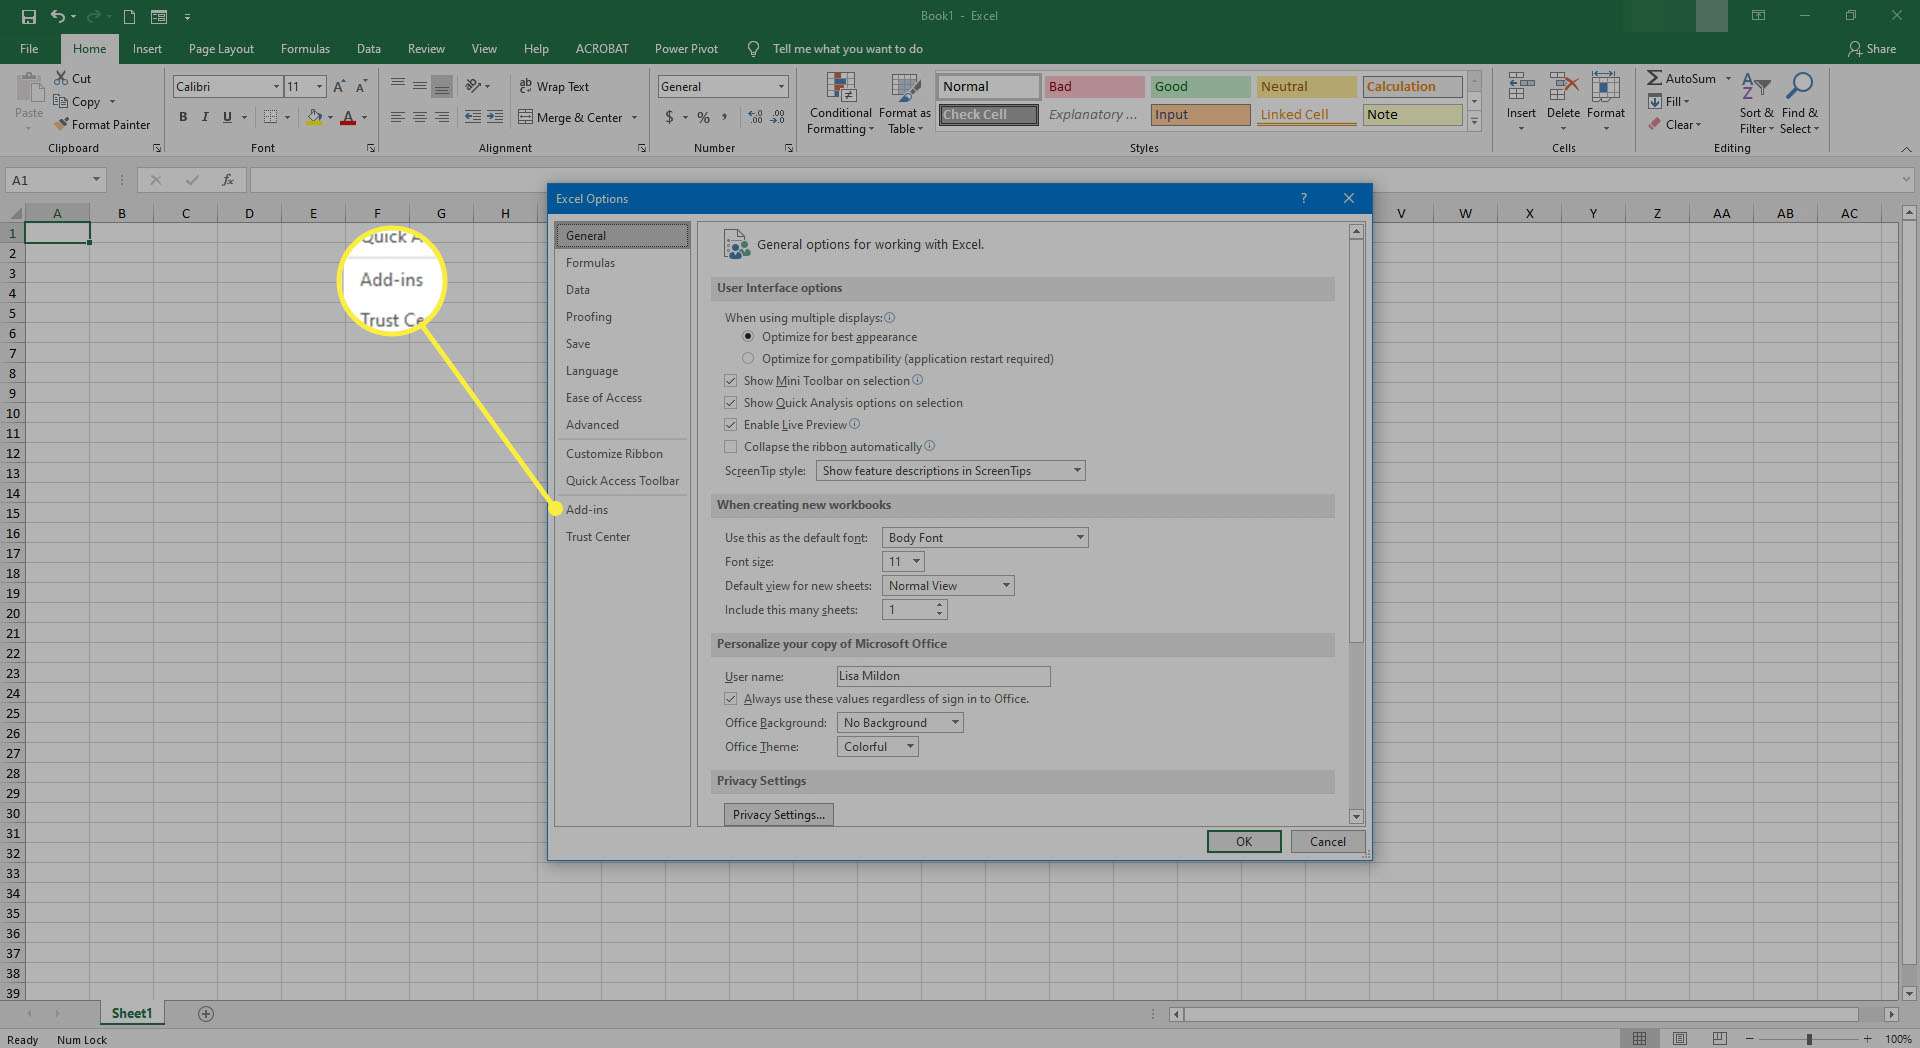1920x1048 pixels.
Task: Open ScreenTip style dropdown
Action: (950, 470)
